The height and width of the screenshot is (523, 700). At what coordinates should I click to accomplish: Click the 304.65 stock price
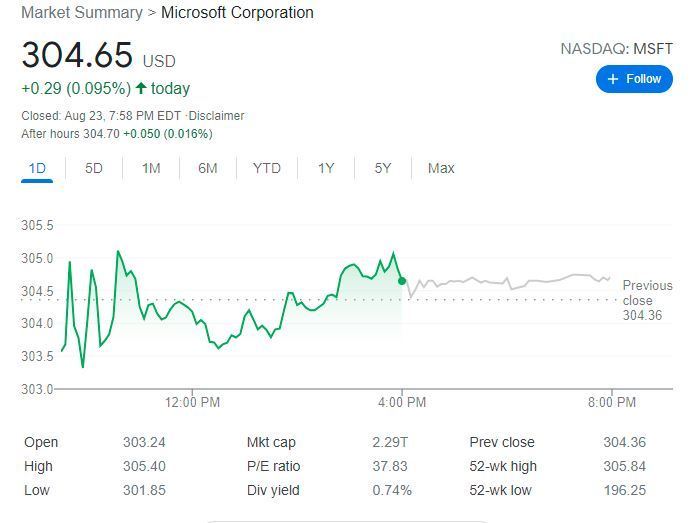76,55
